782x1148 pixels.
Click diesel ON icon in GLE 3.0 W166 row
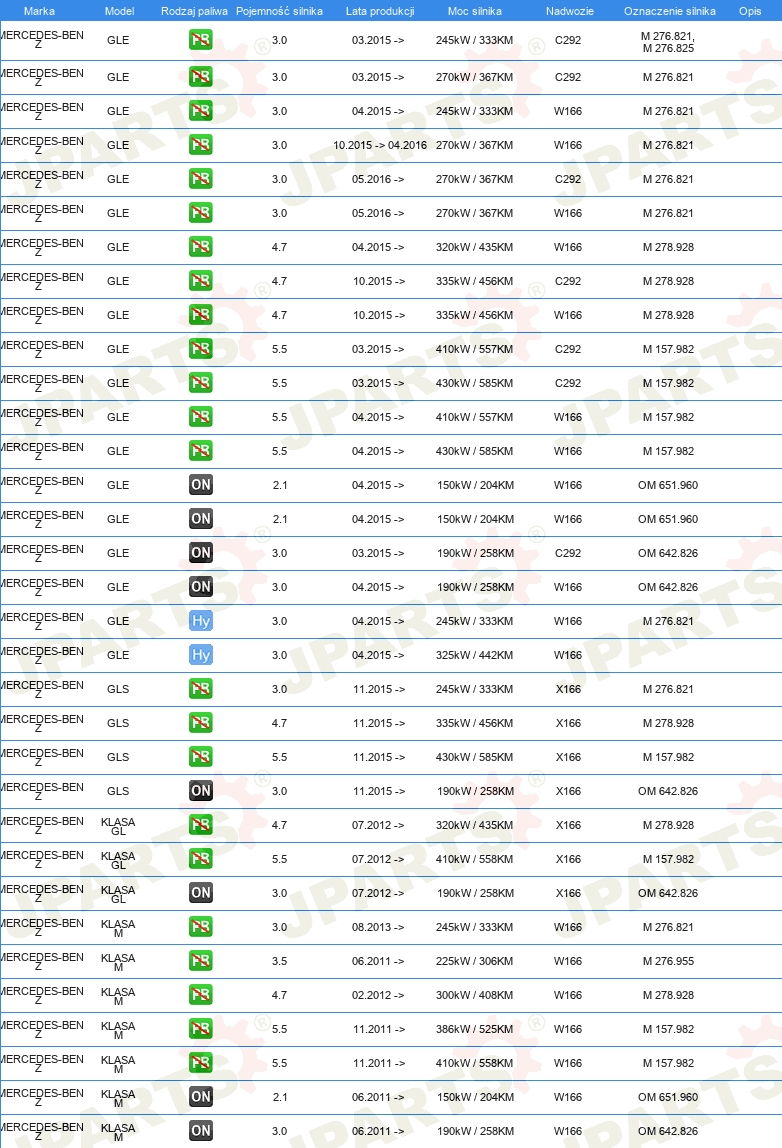(x=201, y=587)
